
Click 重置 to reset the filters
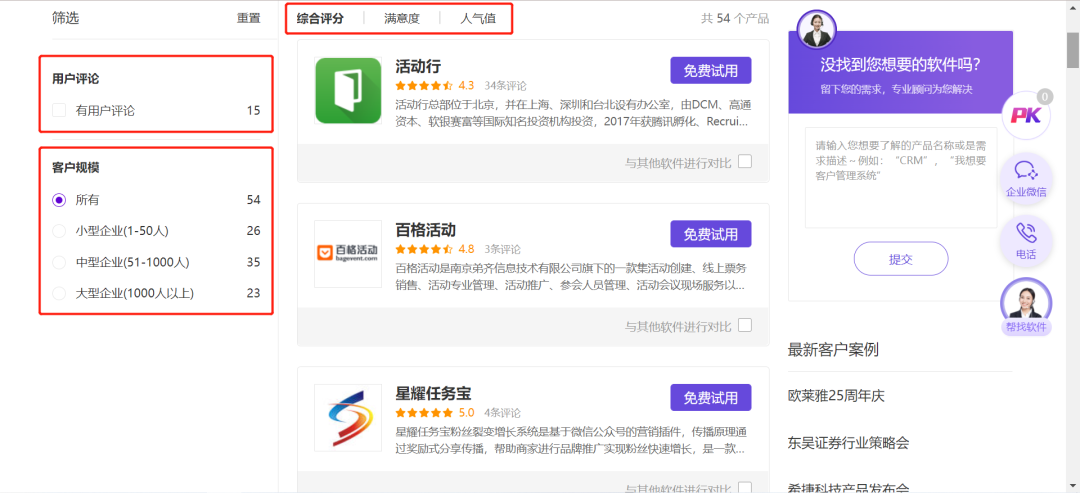[249, 19]
